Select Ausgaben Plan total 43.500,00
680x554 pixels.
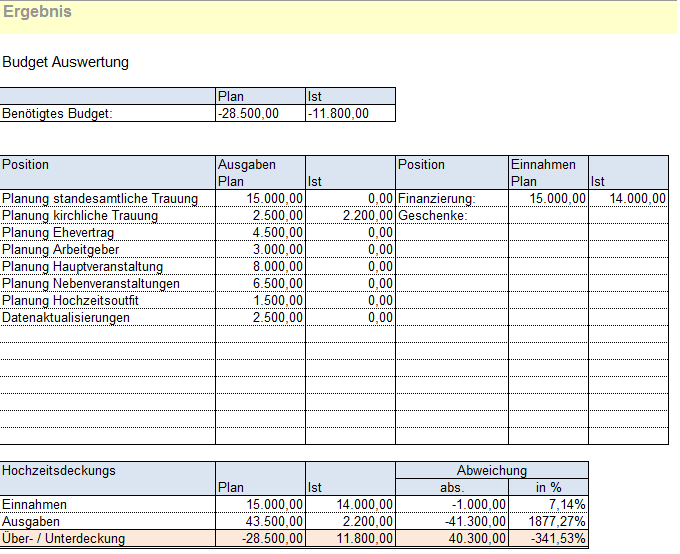tap(260, 522)
